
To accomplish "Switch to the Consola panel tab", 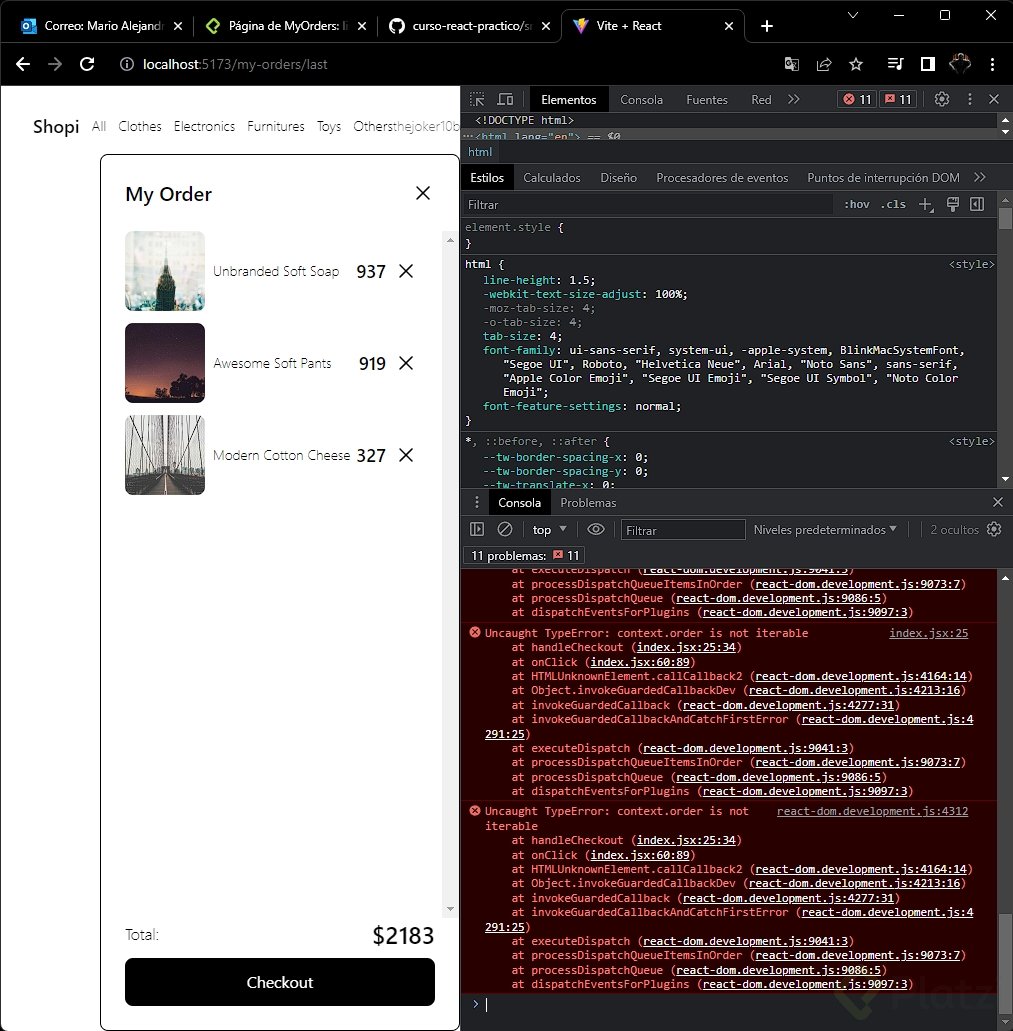I will click(519, 502).
